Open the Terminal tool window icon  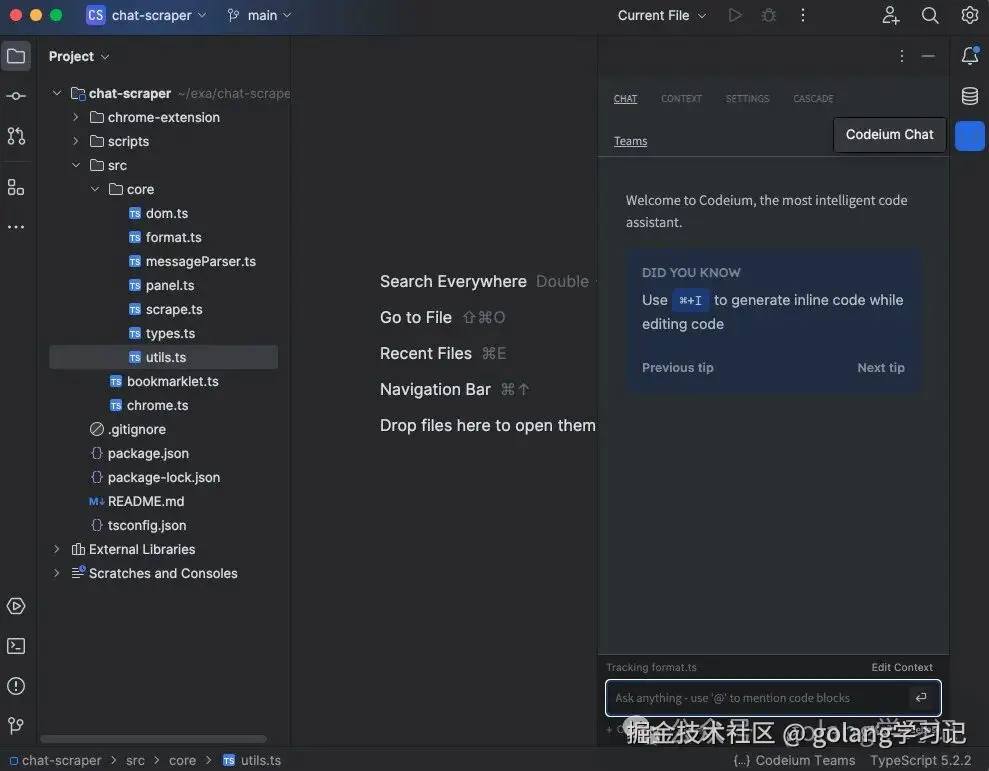tap(16, 646)
